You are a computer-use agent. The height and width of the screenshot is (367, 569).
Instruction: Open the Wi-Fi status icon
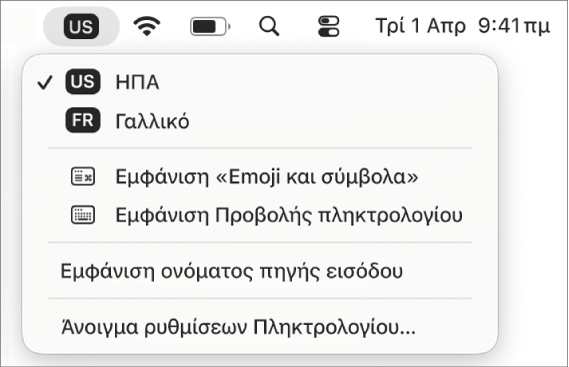[147, 26]
